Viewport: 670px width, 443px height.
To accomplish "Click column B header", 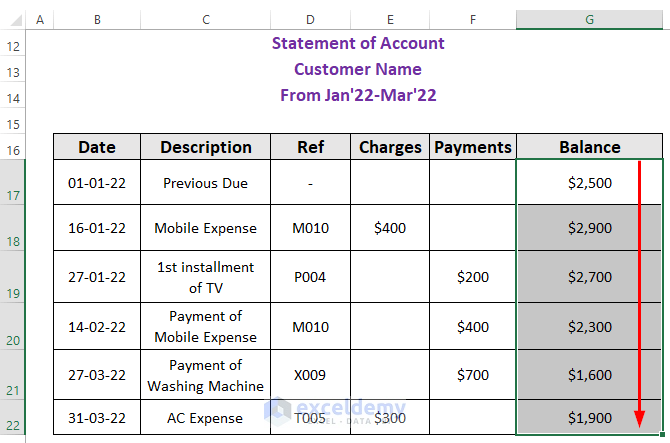I will (x=97, y=20).
